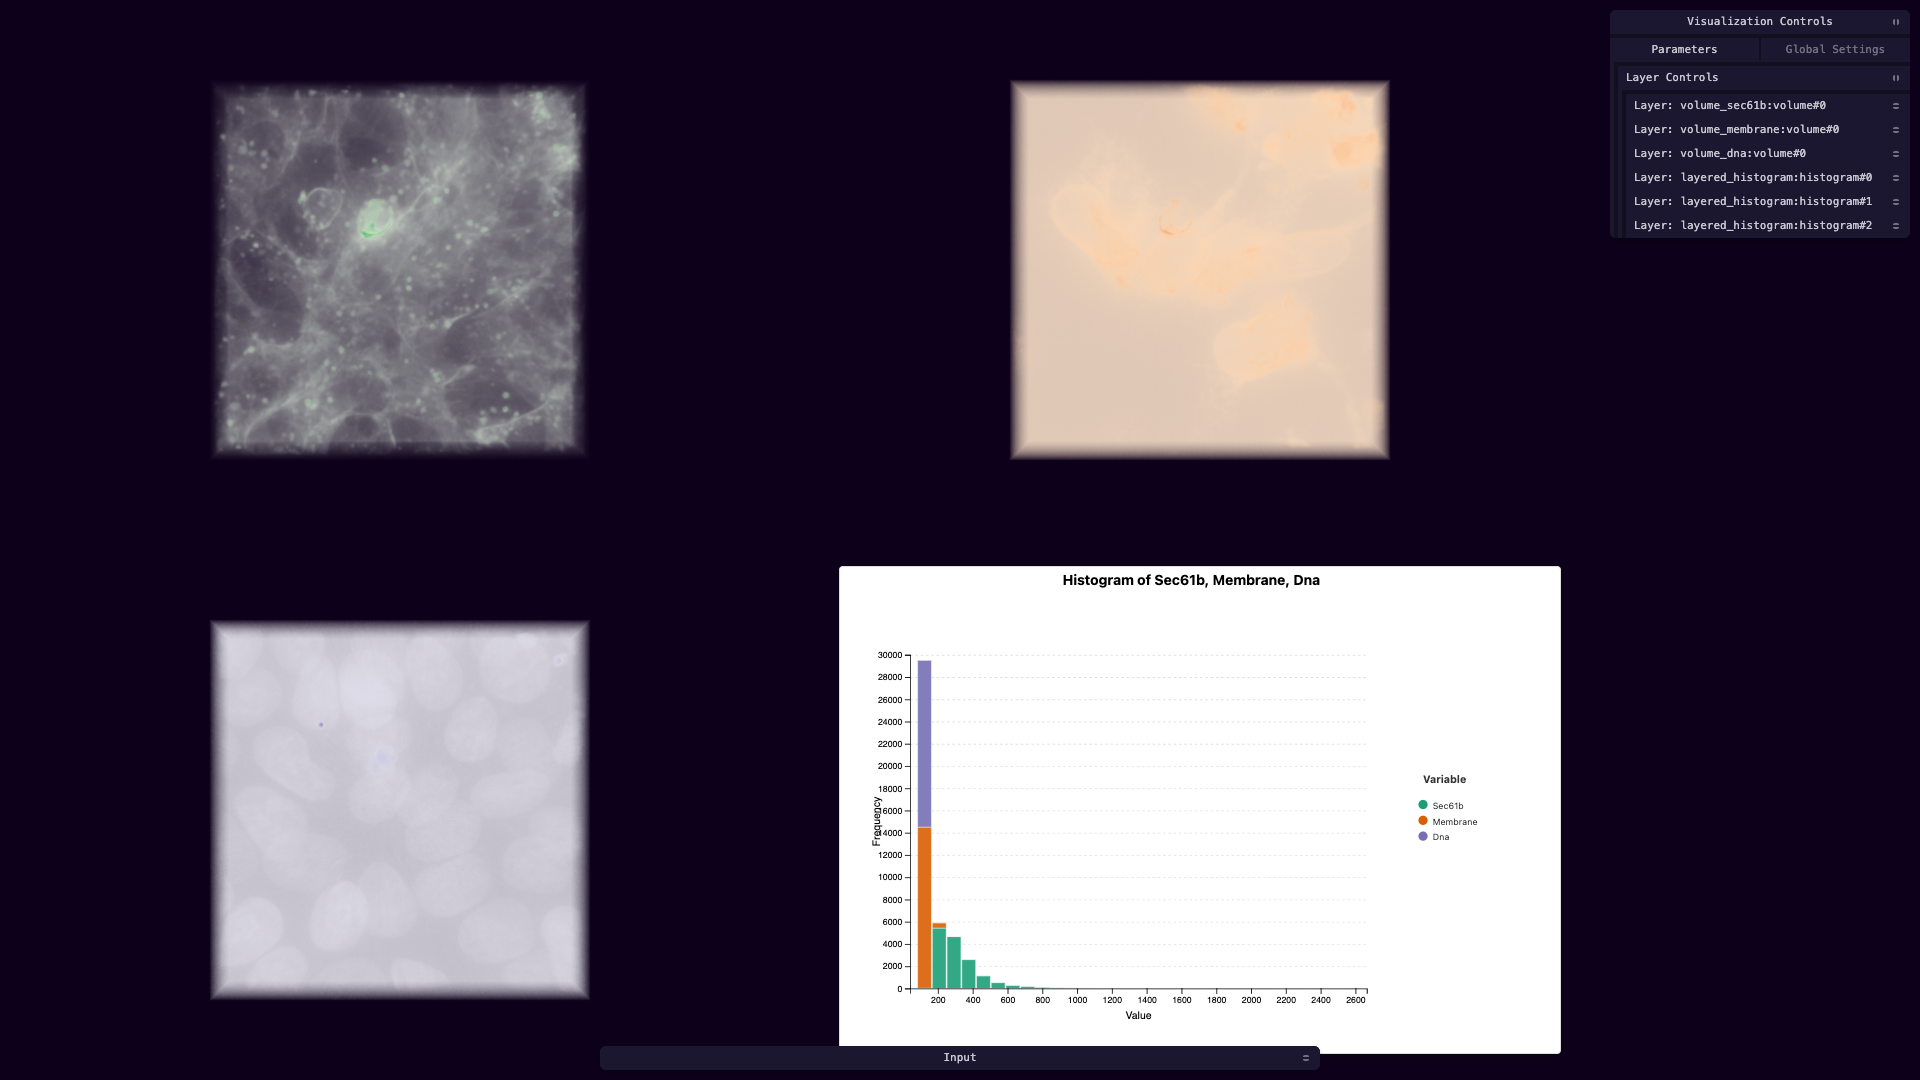
Task: Click the tall purple Dna histogram bar
Action: point(924,744)
